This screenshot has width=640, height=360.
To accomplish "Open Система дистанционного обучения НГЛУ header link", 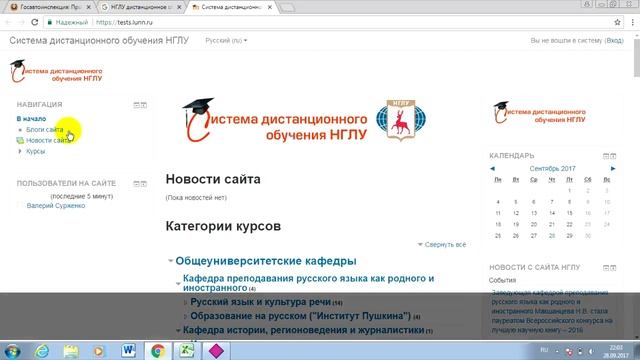I will click(99, 40).
